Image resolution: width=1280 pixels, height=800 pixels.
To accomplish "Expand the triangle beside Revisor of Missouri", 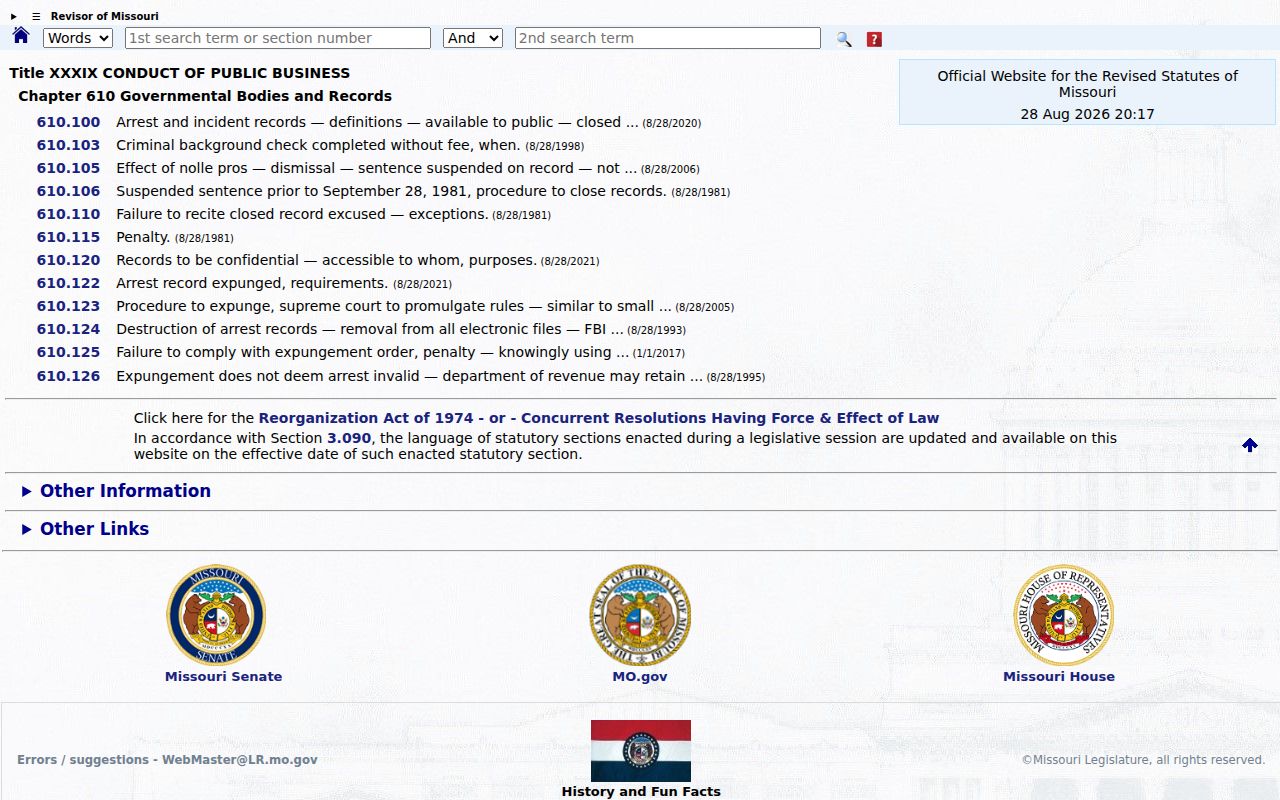I will (14, 16).
